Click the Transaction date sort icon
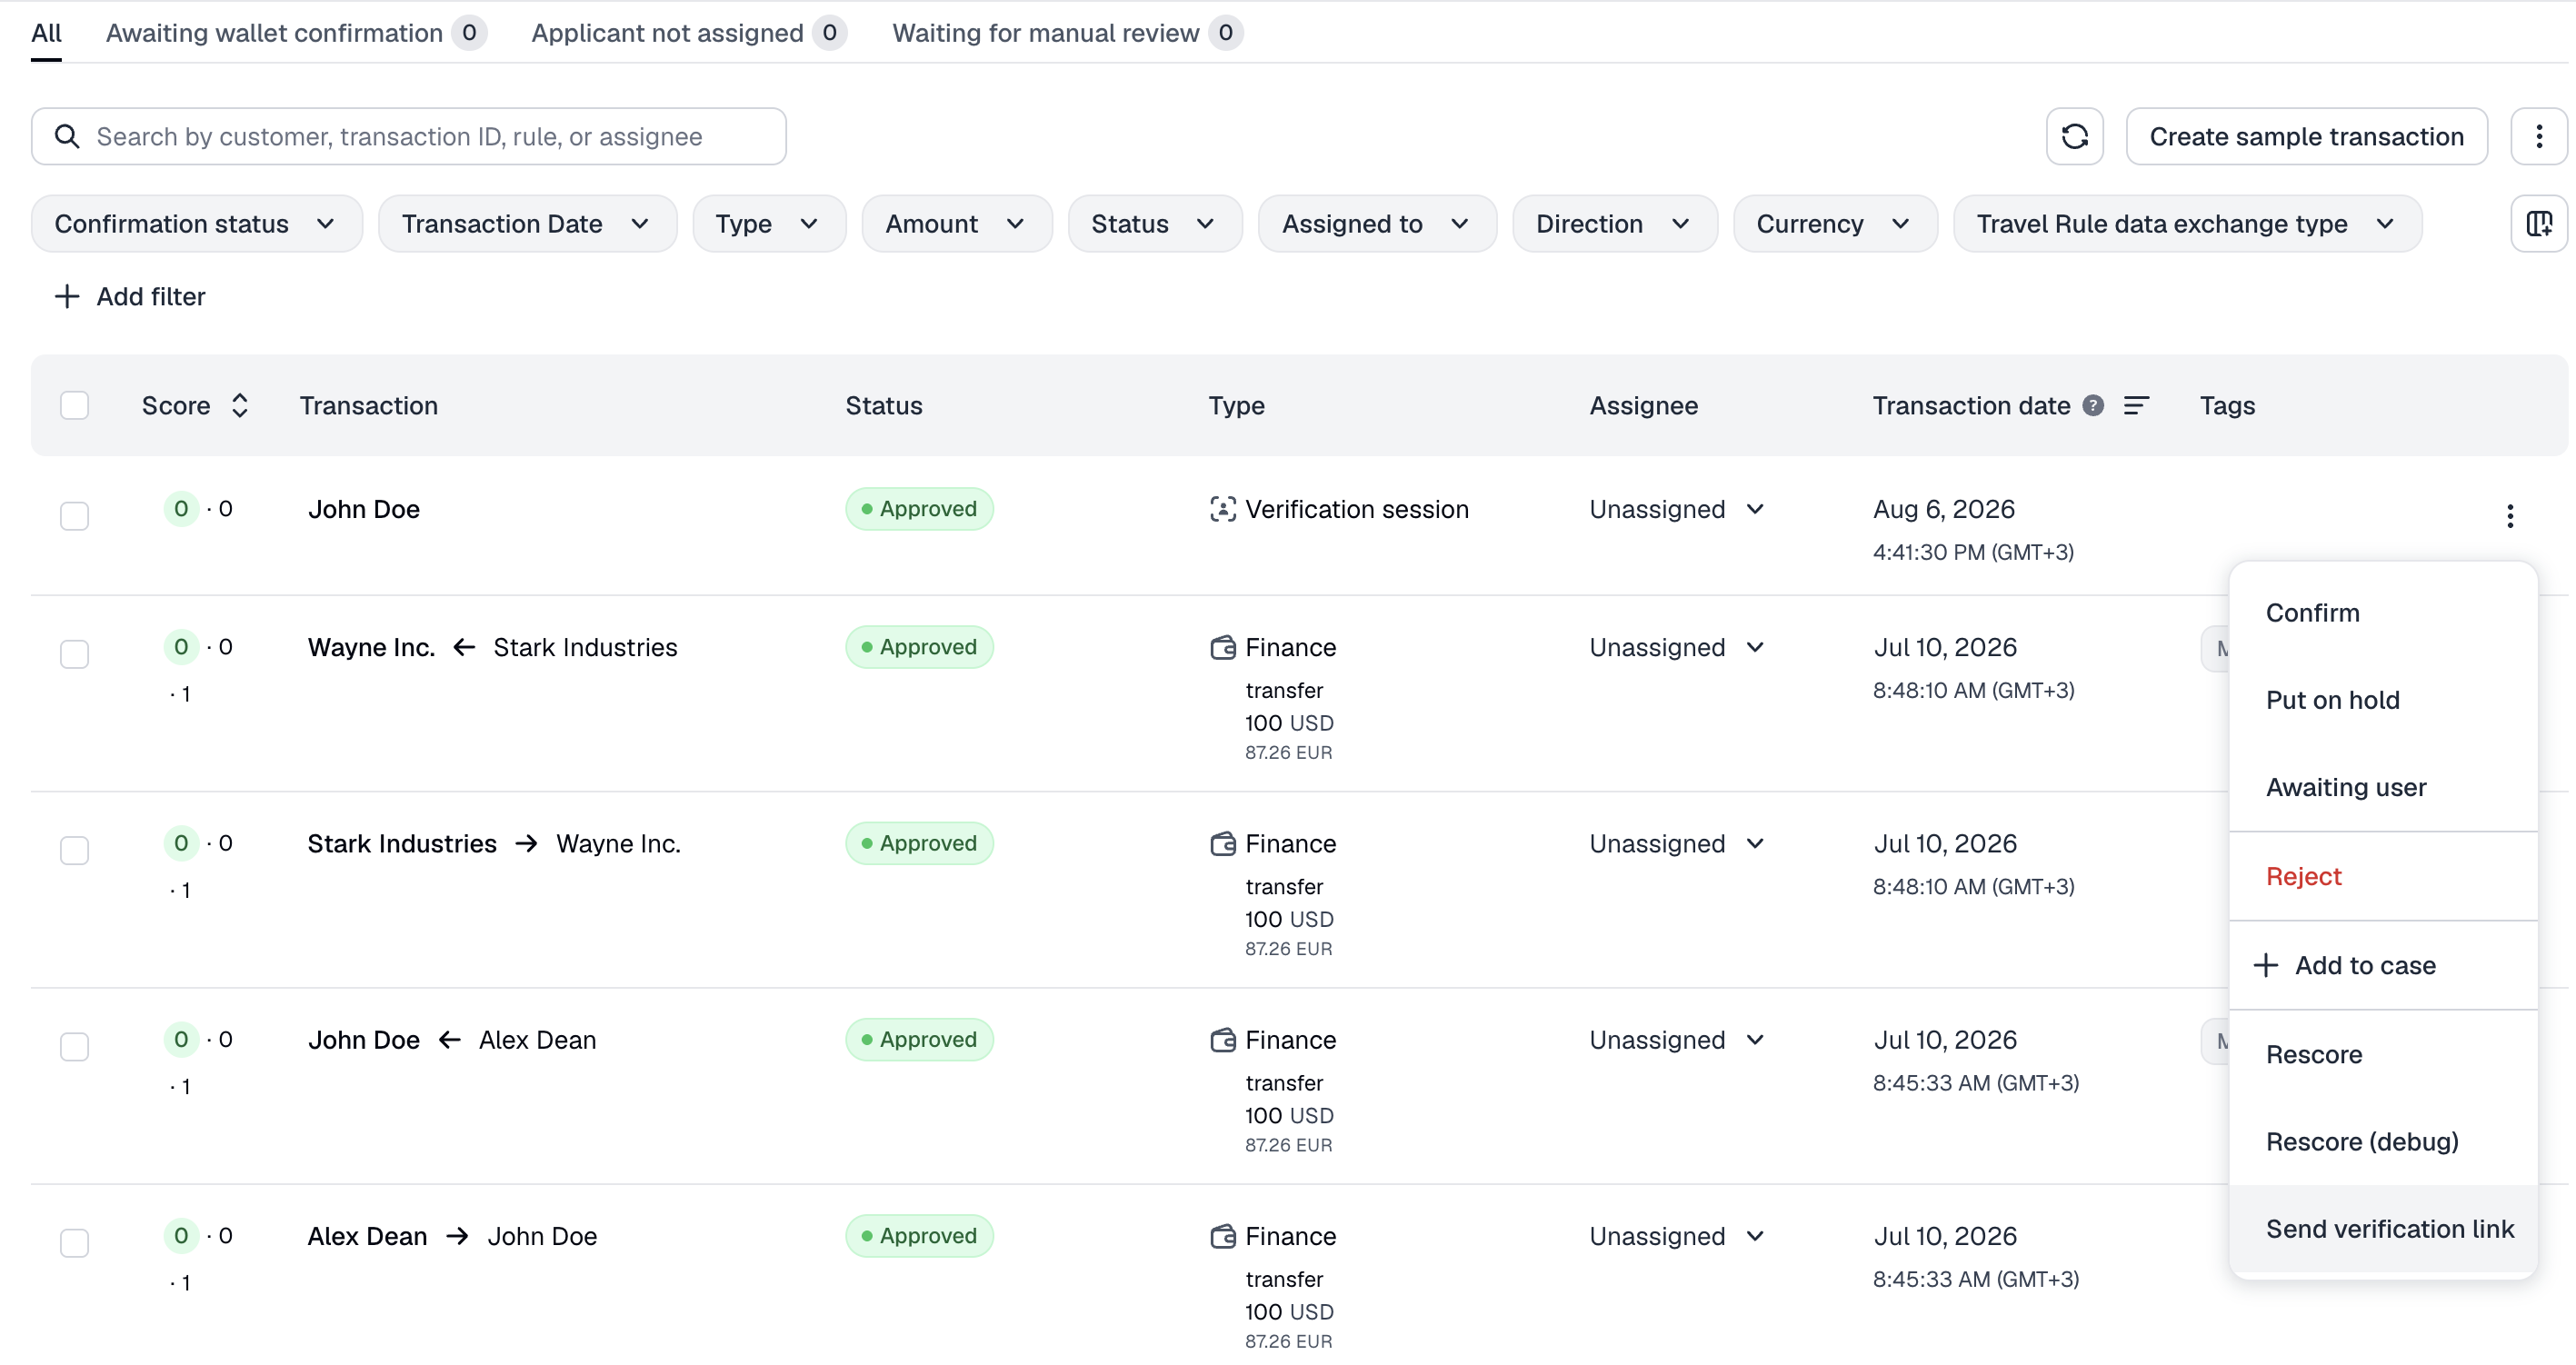The image size is (2576, 1365). pos(2136,405)
